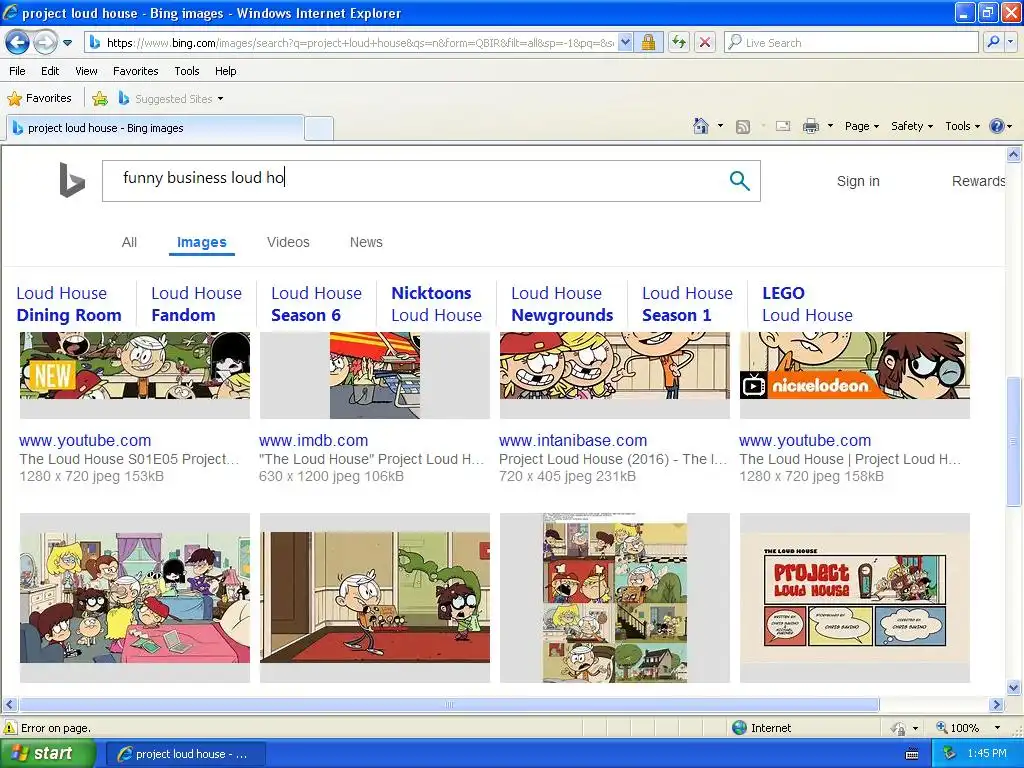Click the Add to Favorites Bar icon
The width and height of the screenshot is (1024, 768).
point(100,99)
